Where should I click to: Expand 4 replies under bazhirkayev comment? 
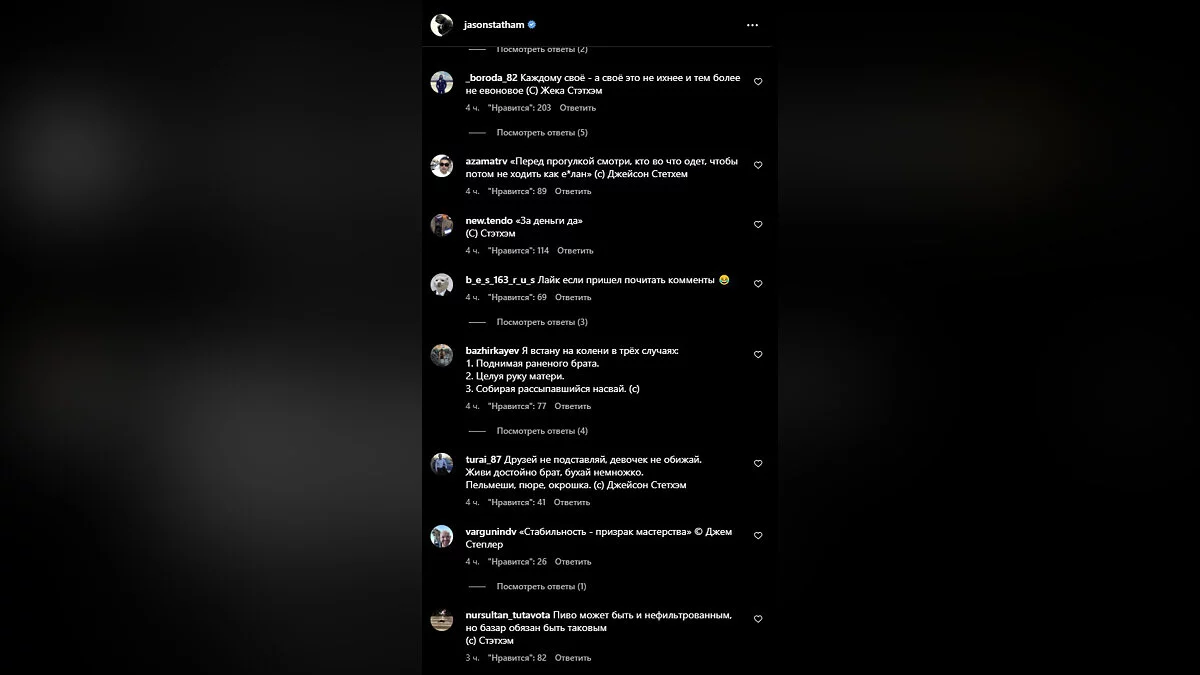click(542, 431)
